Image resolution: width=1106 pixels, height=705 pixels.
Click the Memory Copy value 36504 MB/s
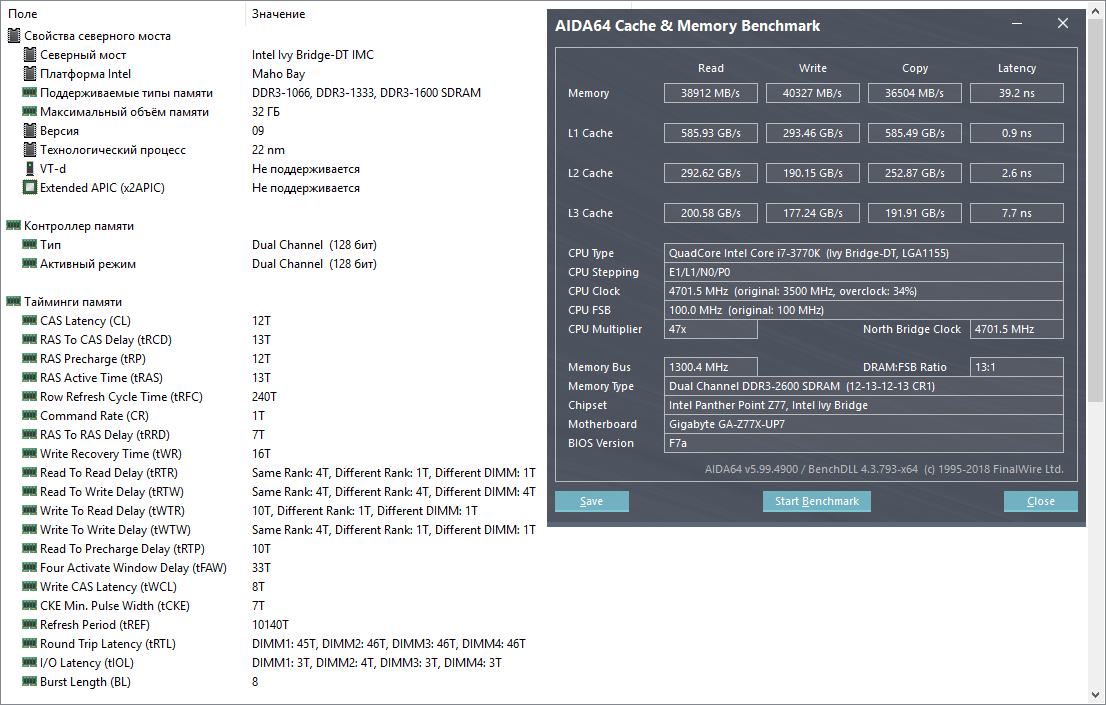tap(914, 93)
